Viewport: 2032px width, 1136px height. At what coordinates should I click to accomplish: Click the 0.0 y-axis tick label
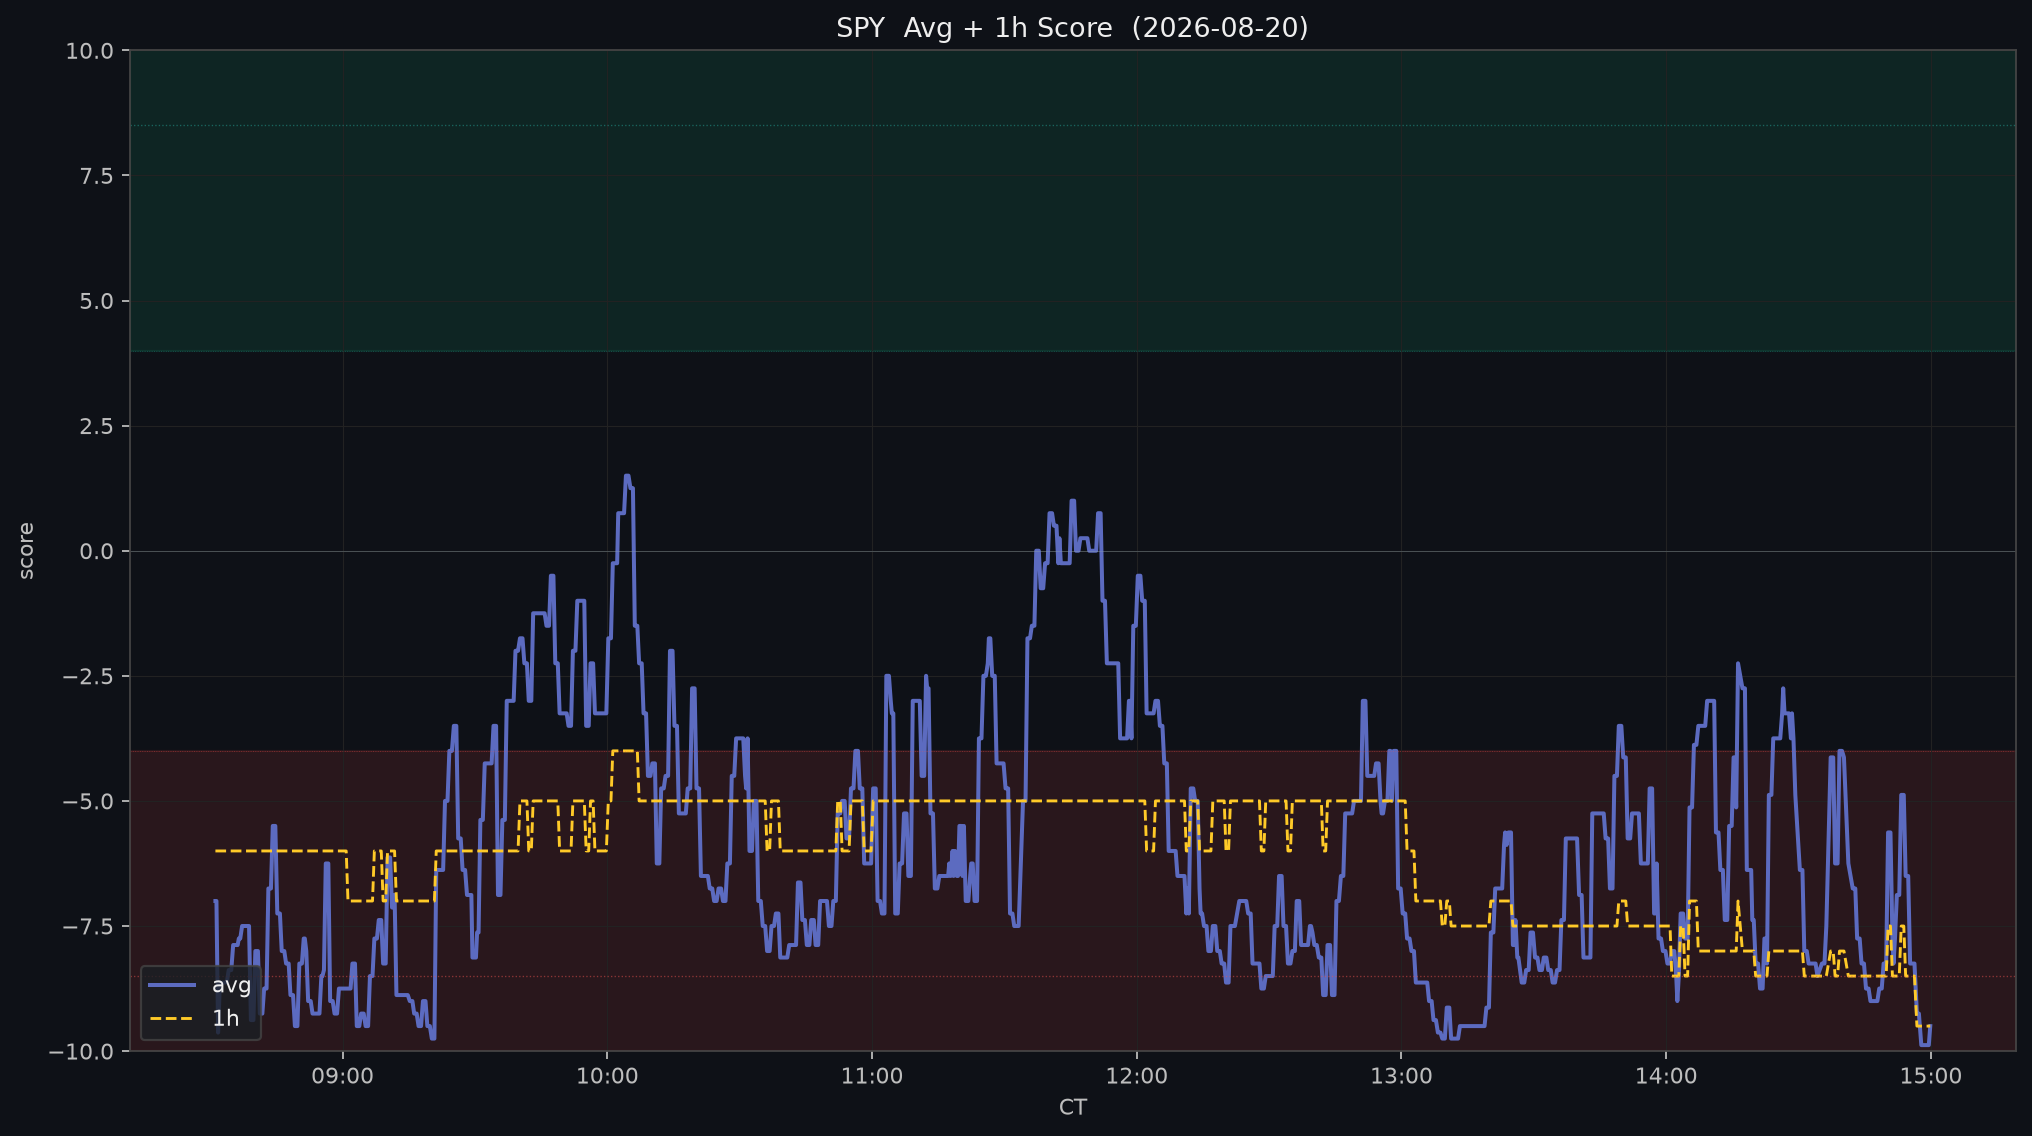click(x=97, y=551)
